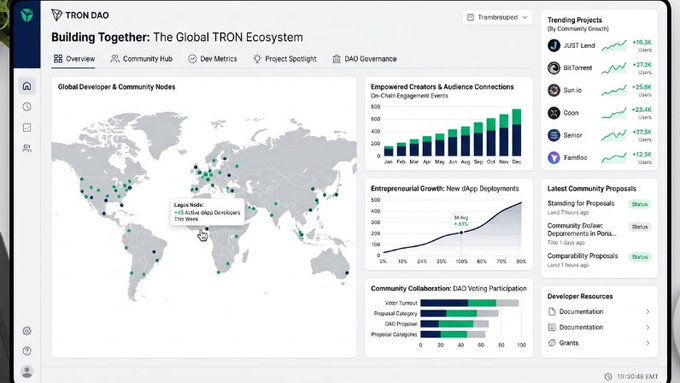Viewport: 680px width, 383px height.
Task: Open Community Bolaw Deporrements proposal
Action: coord(582,229)
